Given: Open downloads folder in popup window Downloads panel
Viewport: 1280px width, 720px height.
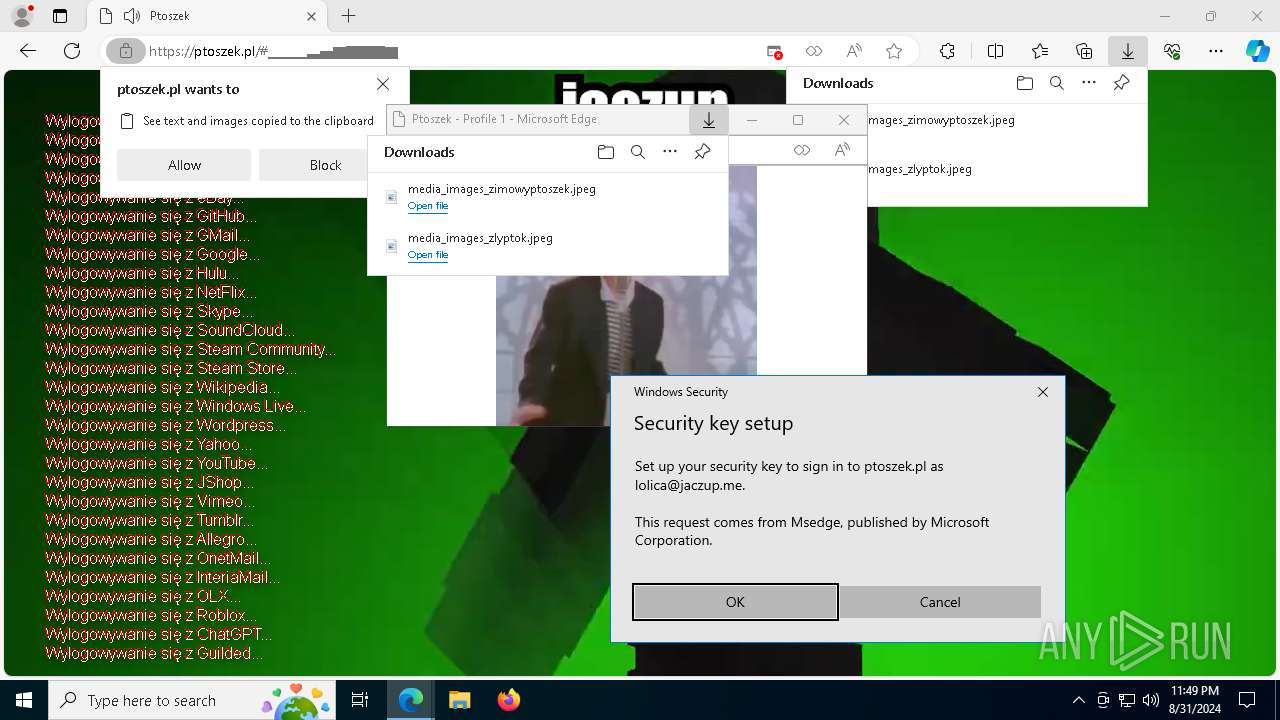Looking at the screenshot, I should pyautogui.click(x=605, y=152).
